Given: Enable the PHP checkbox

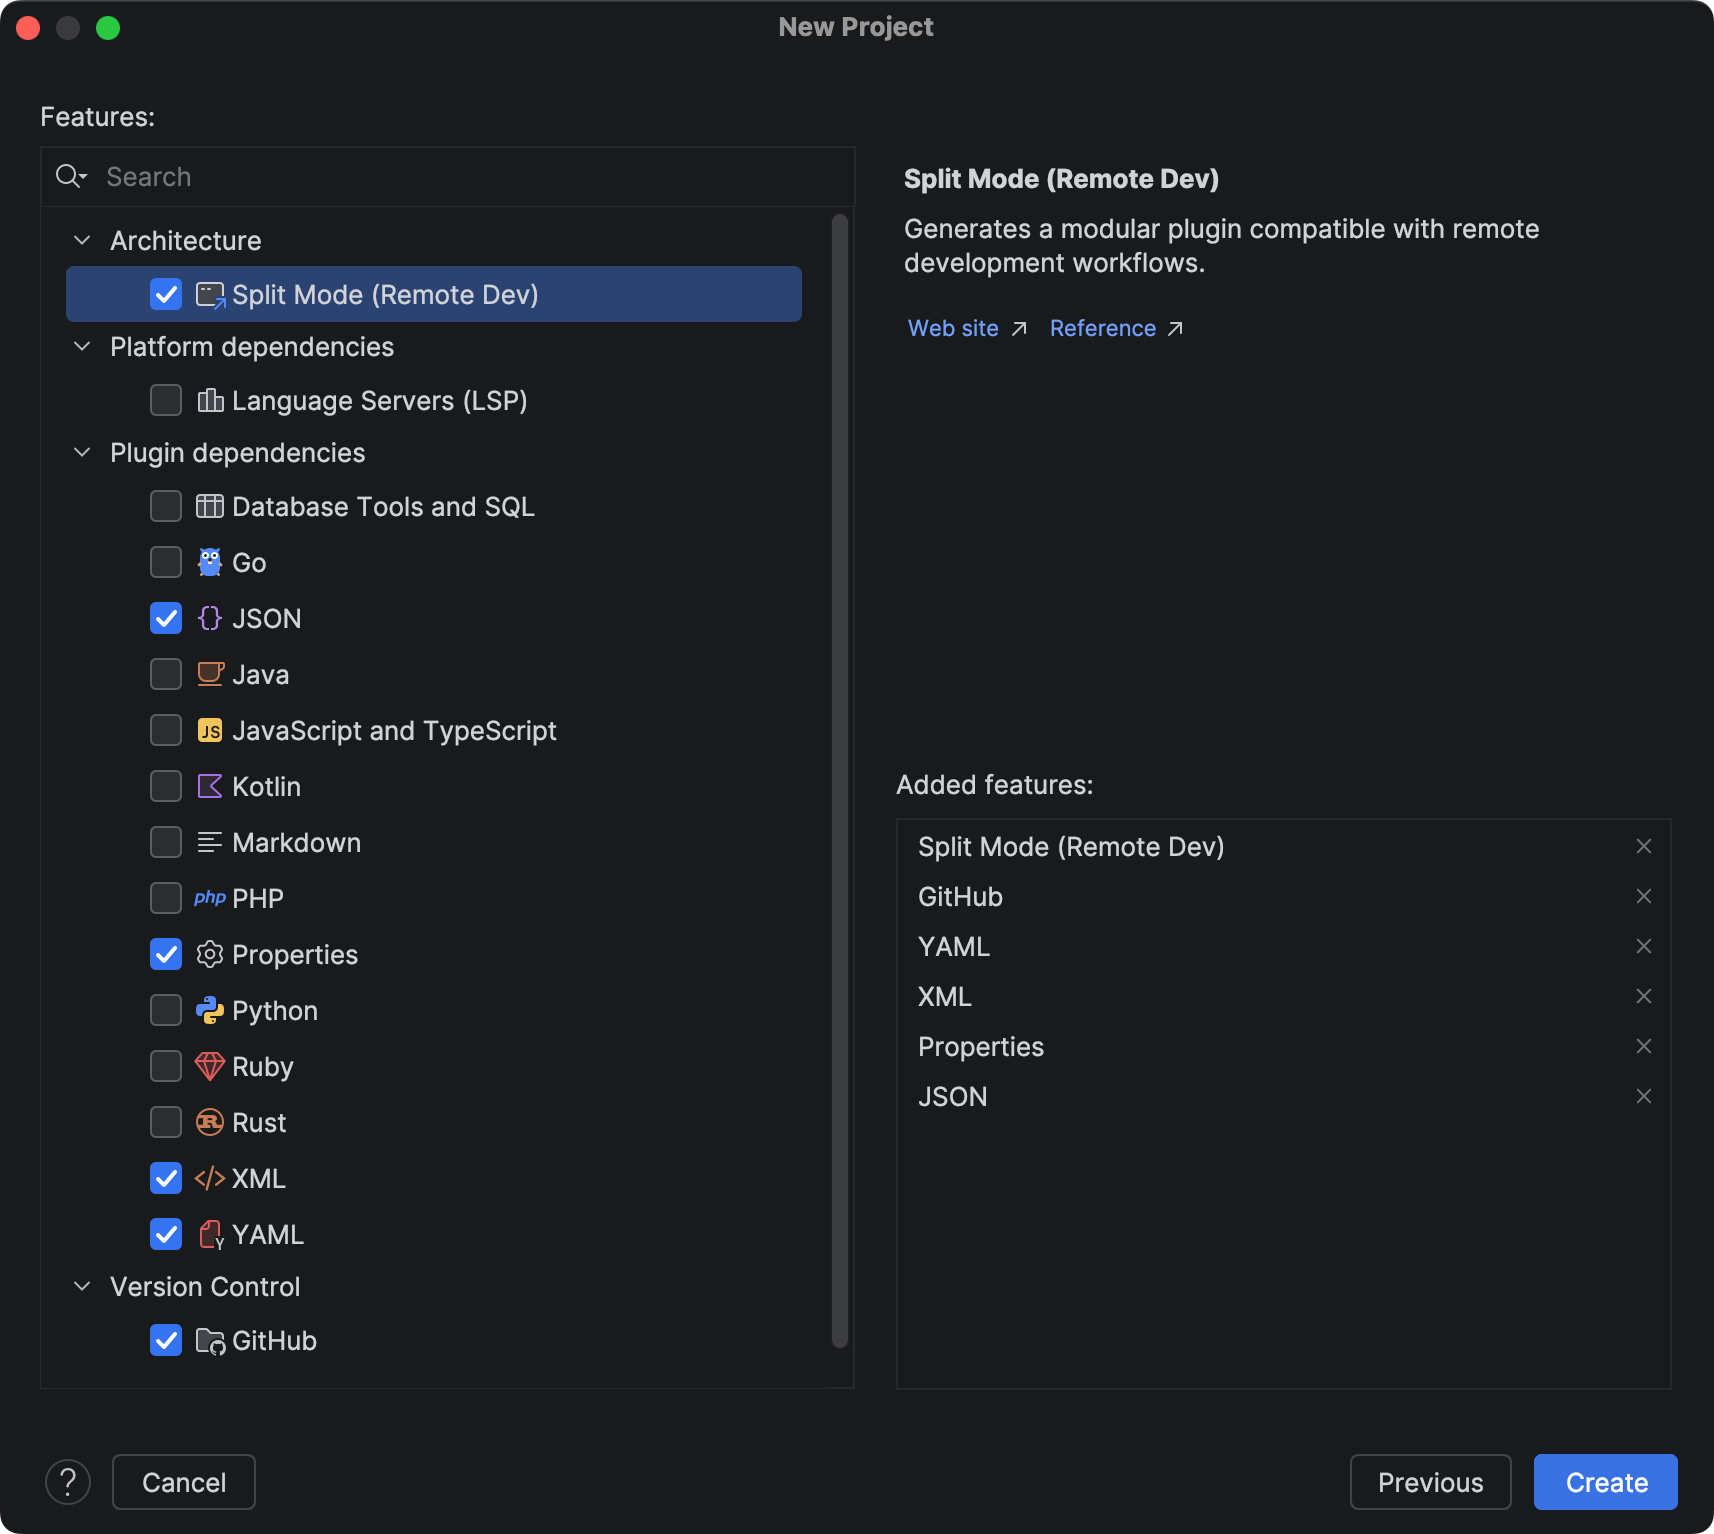Looking at the screenshot, I should tap(166, 898).
